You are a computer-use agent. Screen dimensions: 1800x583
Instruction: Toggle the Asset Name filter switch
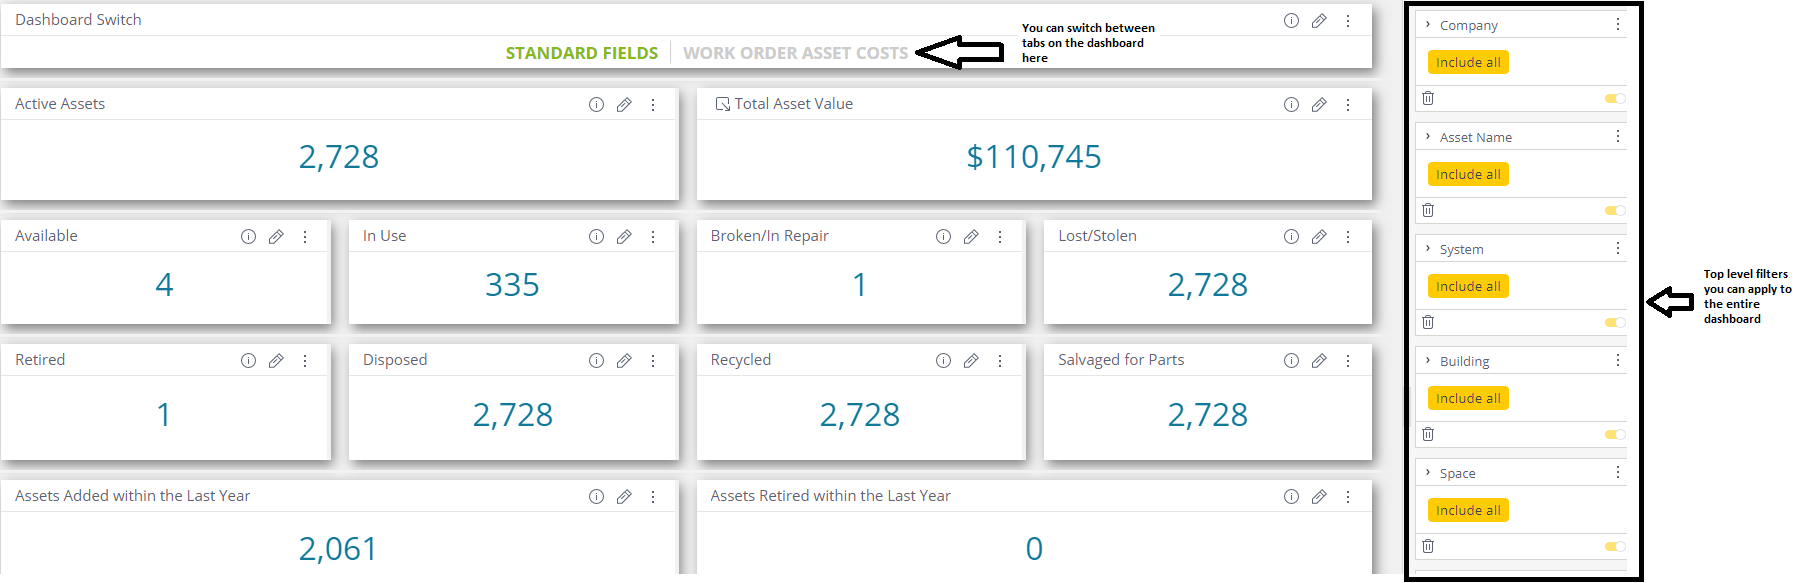click(1615, 210)
